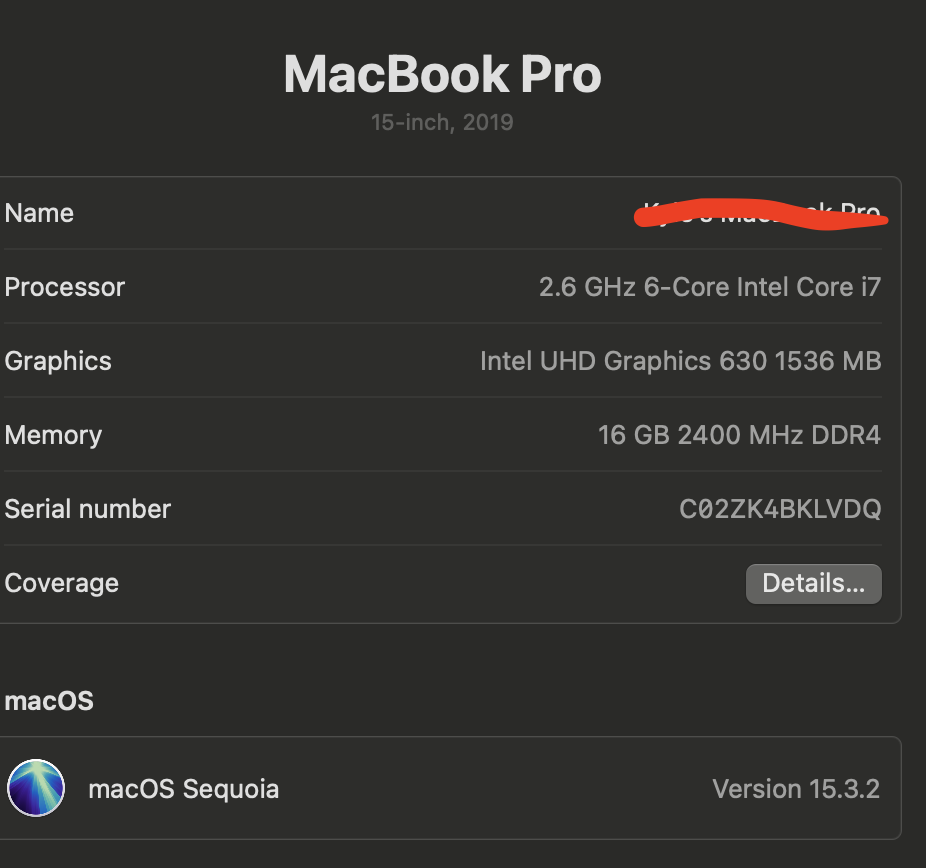Click the Processor row label
The height and width of the screenshot is (868, 926).
[x=65, y=287]
